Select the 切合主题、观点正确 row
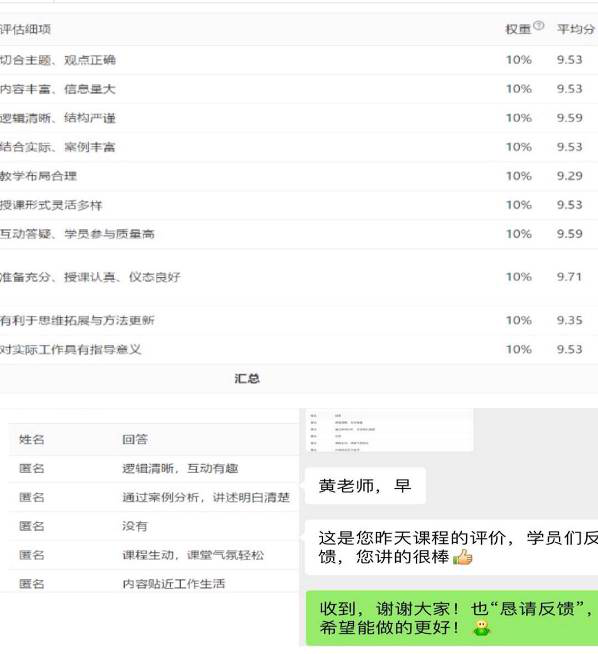This screenshot has width=598, height=654. click(299, 60)
